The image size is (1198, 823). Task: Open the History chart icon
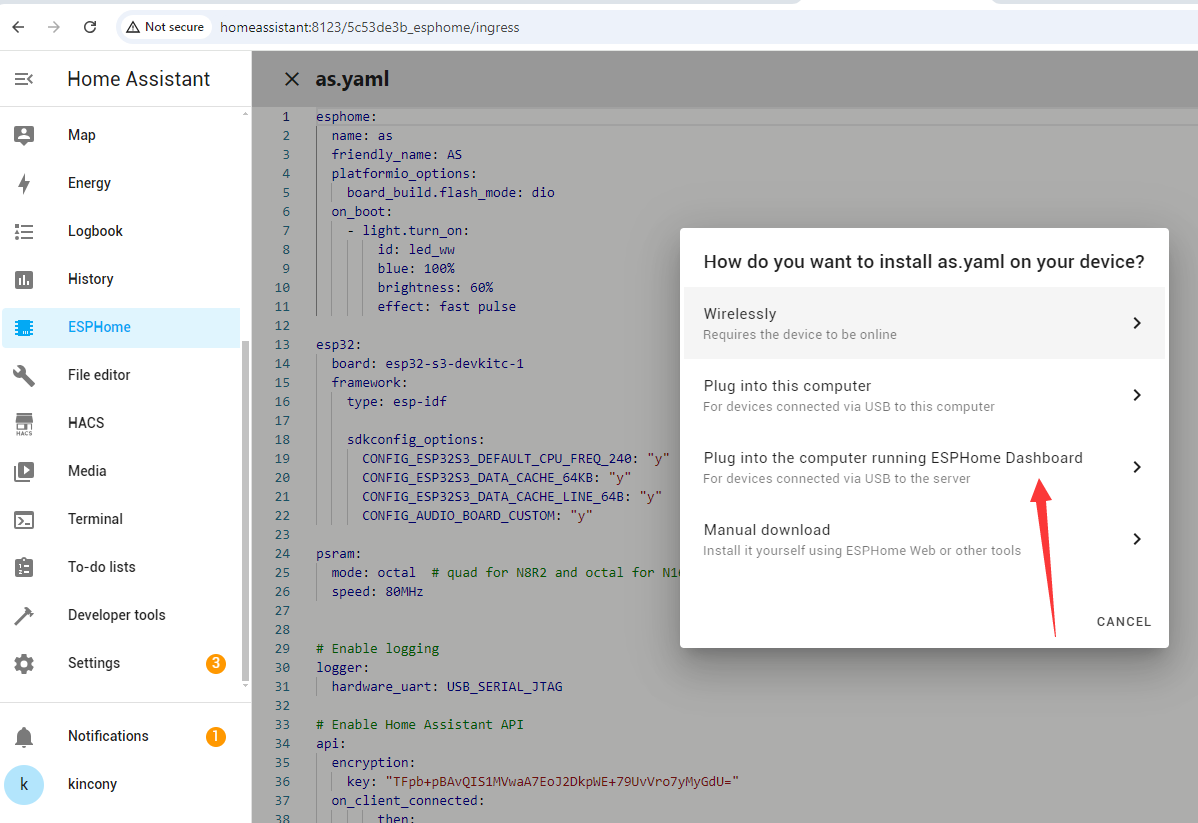24,279
